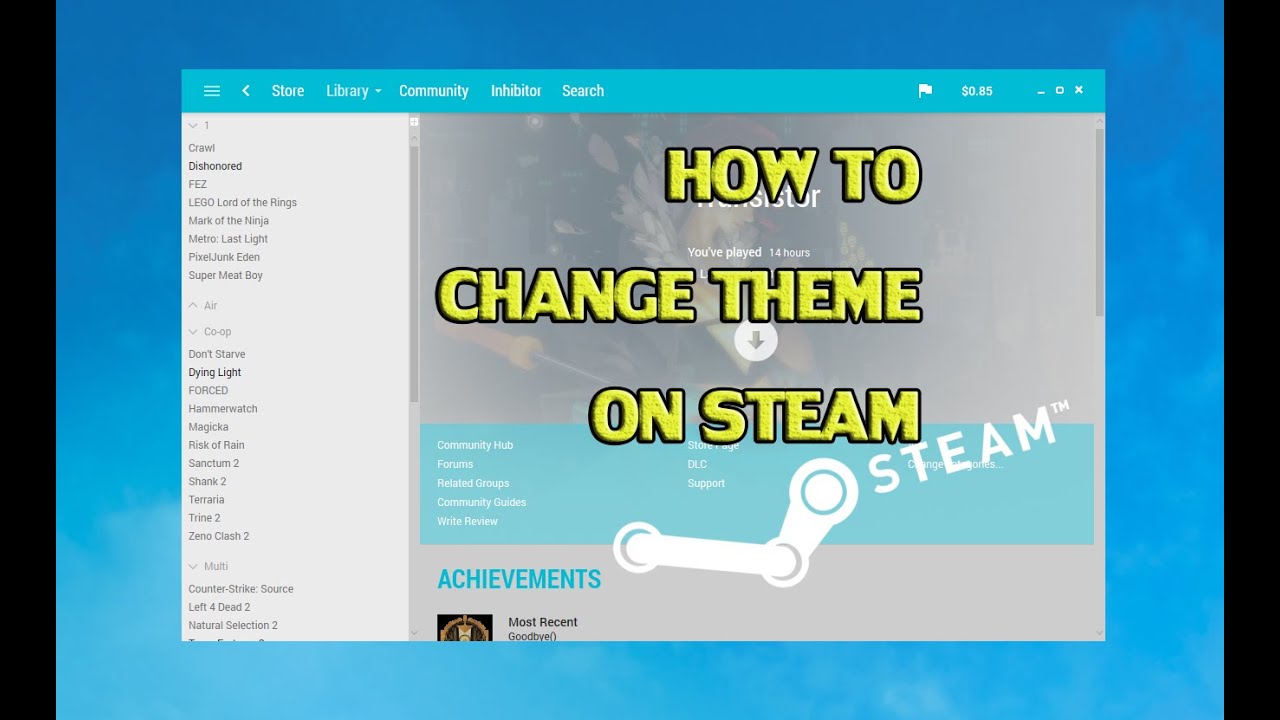Open the DLC link

[x=697, y=464]
